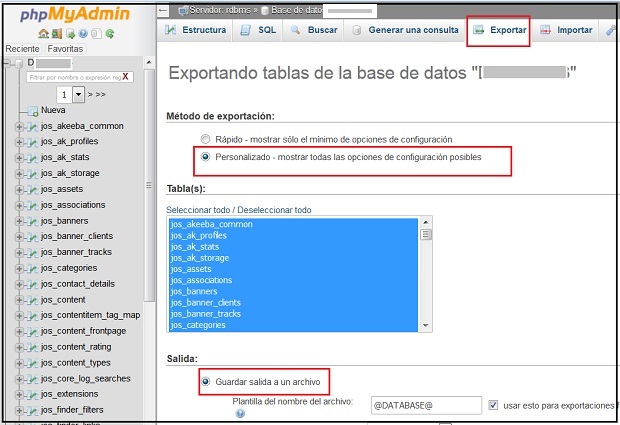This screenshot has height=425, width=620.
Task: Click the help icon below Plantilla label
Action: [240, 414]
